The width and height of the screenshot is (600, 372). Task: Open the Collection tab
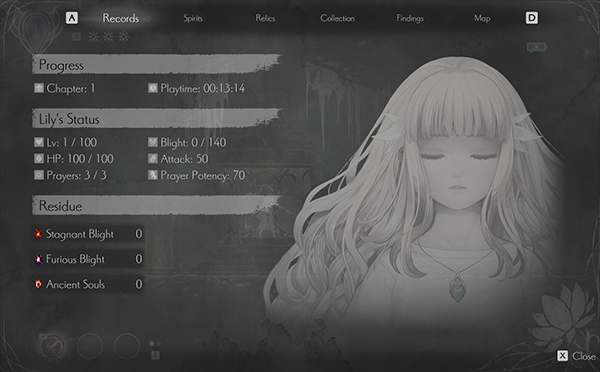[x=338, y=18]
